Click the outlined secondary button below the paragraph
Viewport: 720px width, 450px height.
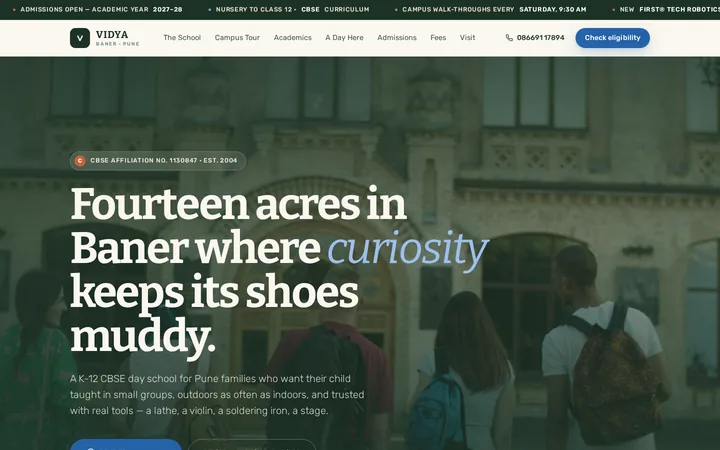pyautogui.click(x=252, y=444)
